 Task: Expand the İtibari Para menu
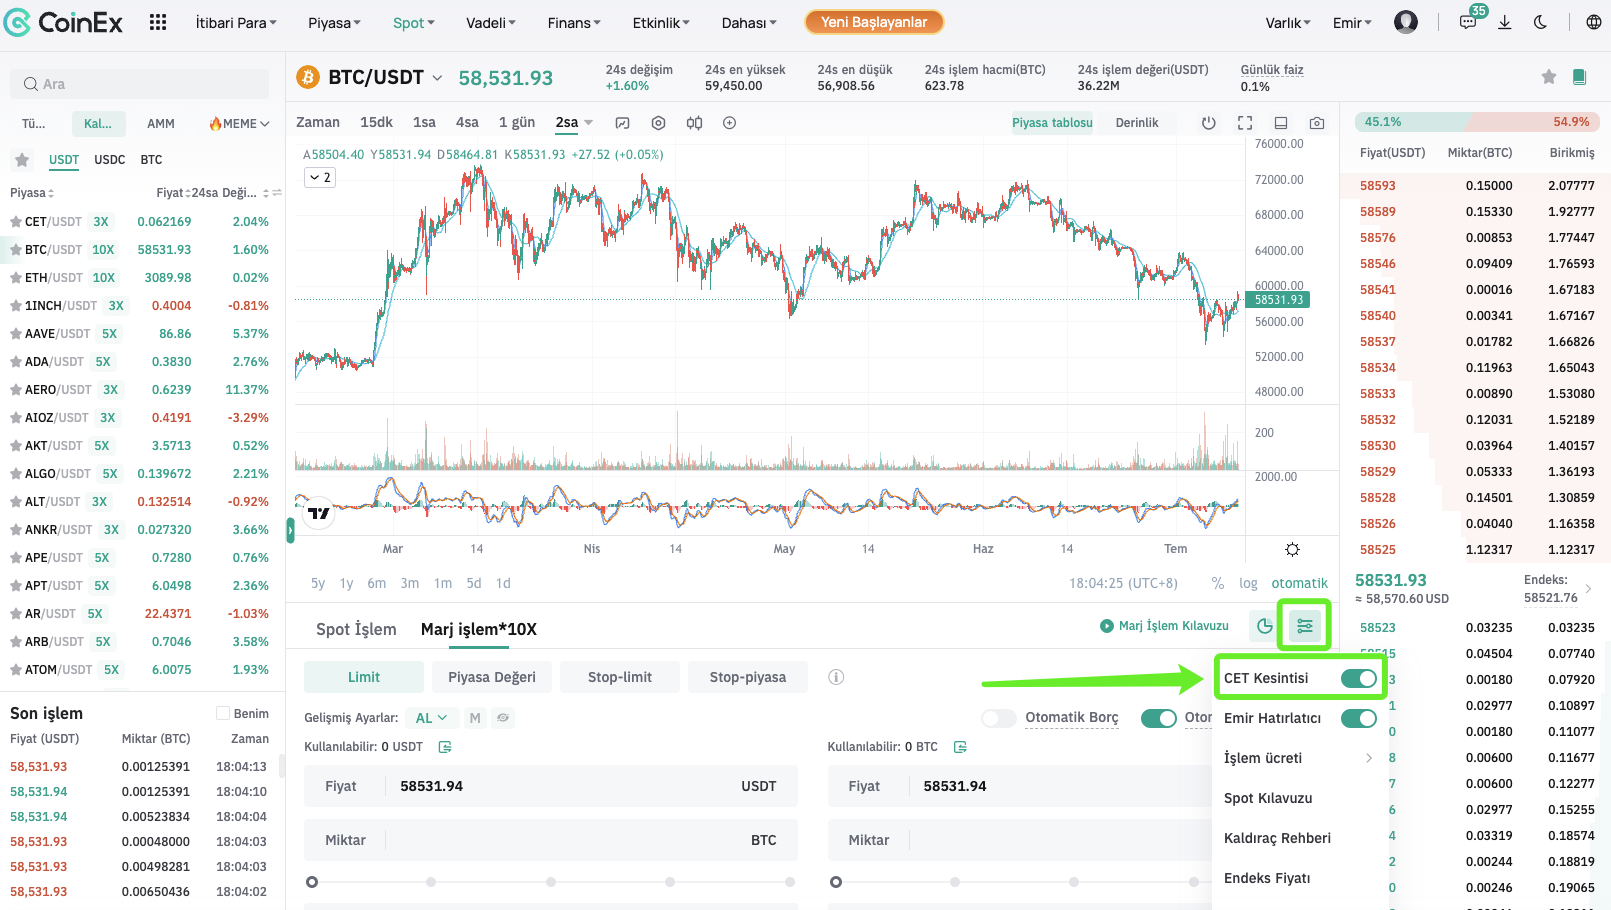[236, 23]
